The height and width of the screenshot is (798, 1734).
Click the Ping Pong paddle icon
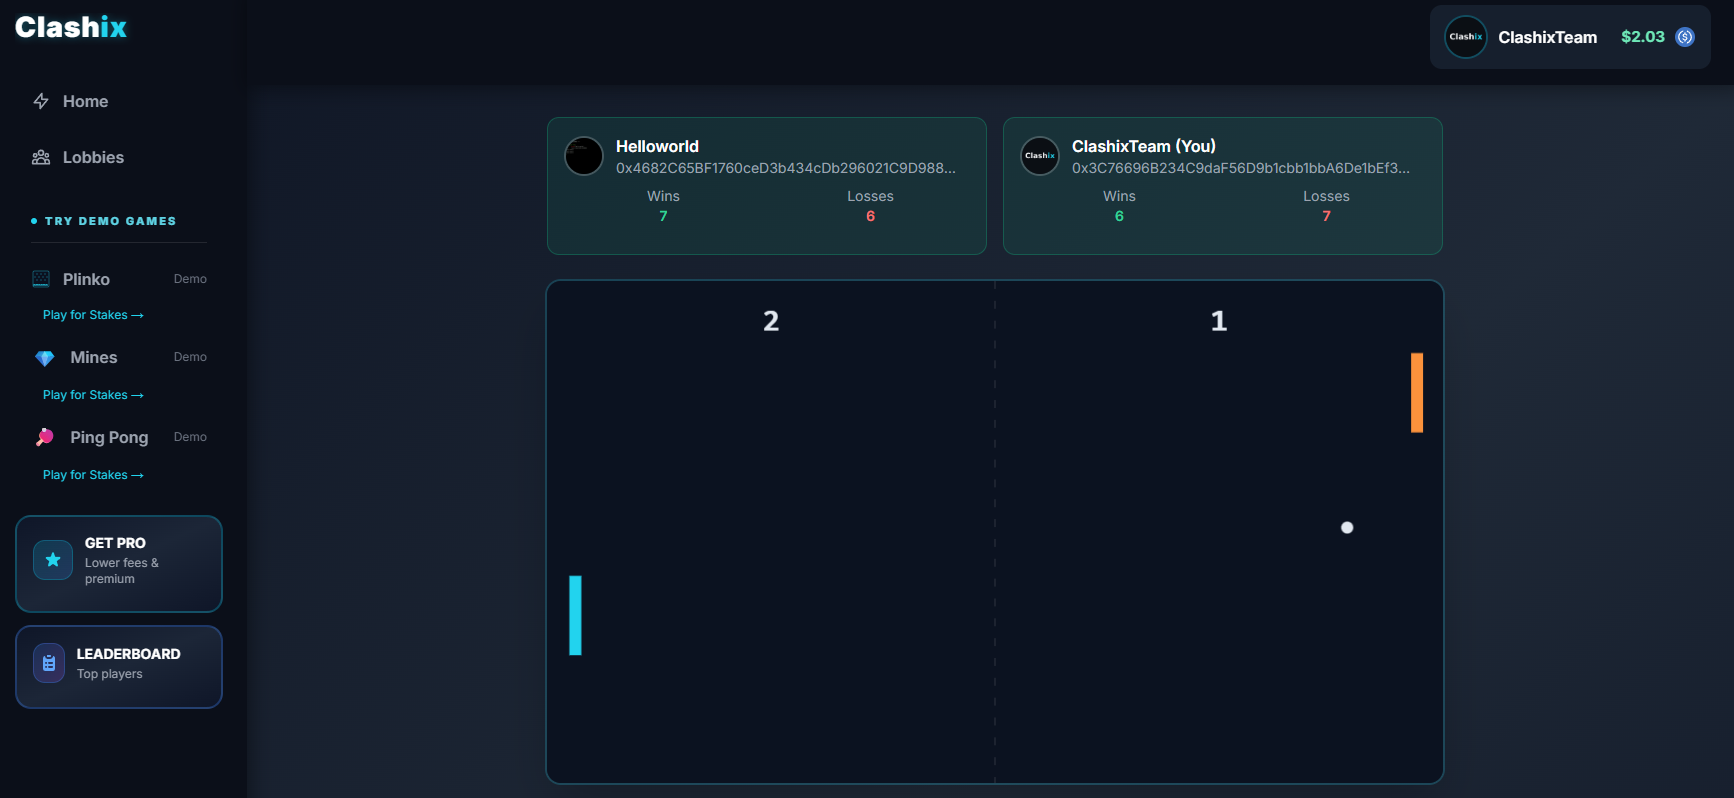click(44, 437)
